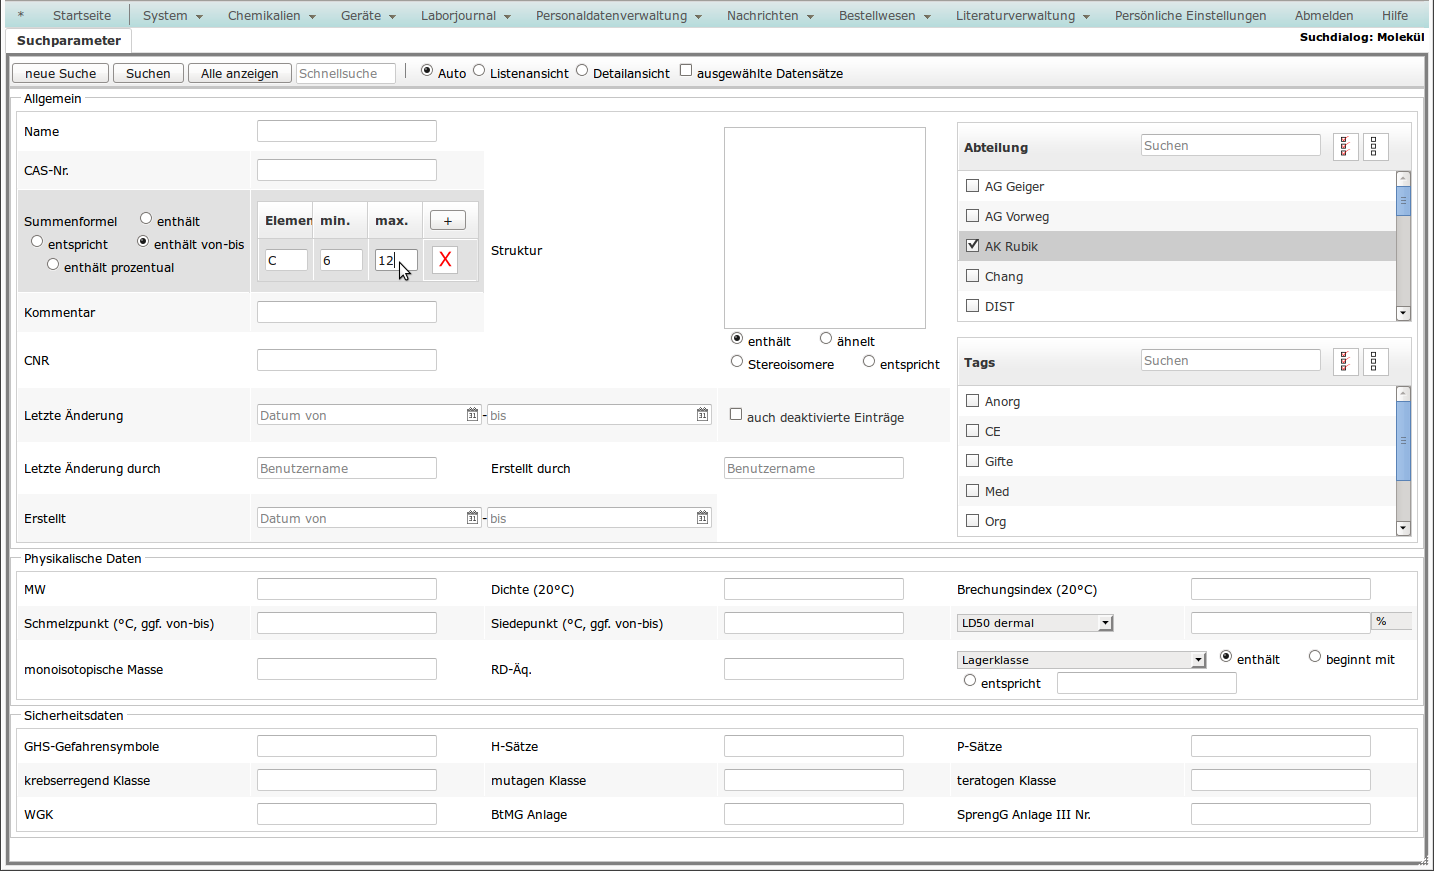Click into the CAS-Nr. input field
1434x871 pixels.
[347, 171]
